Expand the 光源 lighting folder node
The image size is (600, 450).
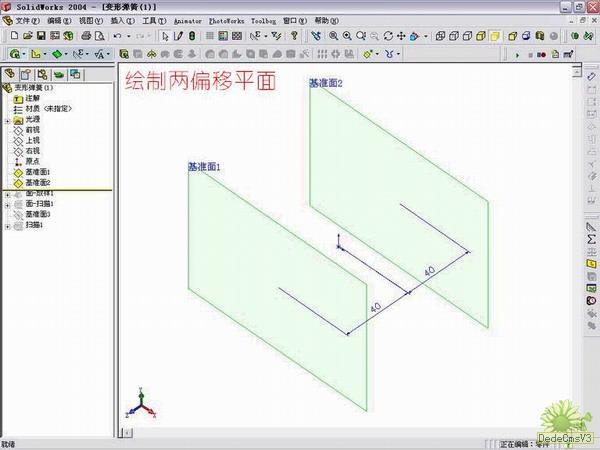pos(7,120)
